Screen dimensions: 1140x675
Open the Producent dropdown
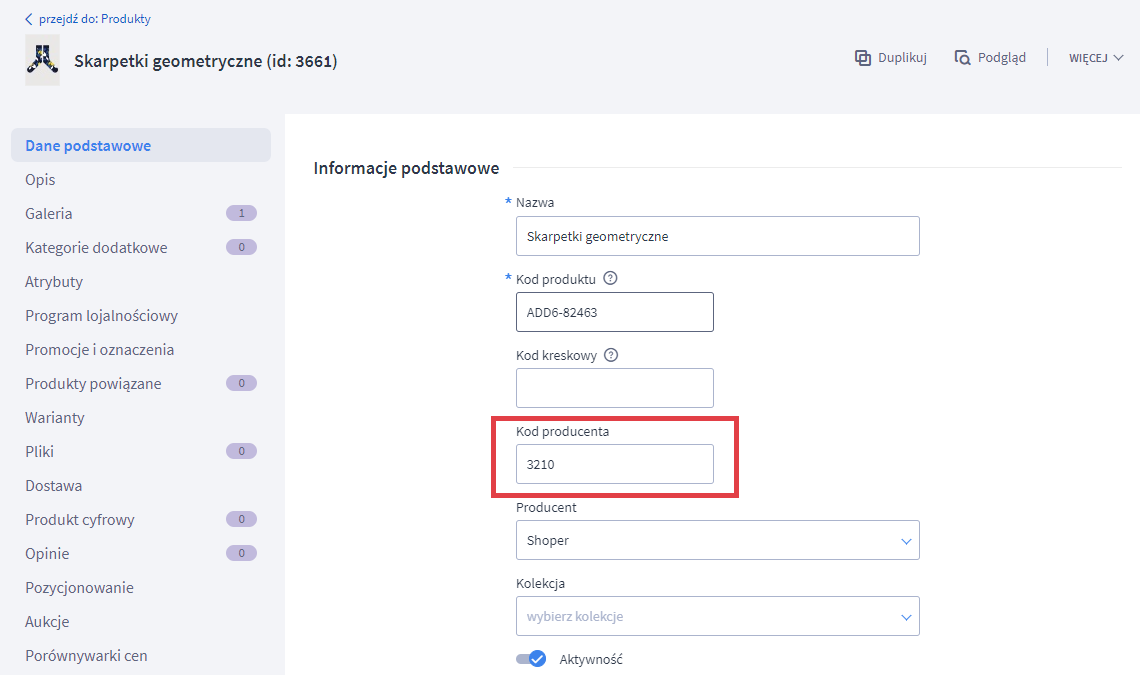(x=717, y=541)
